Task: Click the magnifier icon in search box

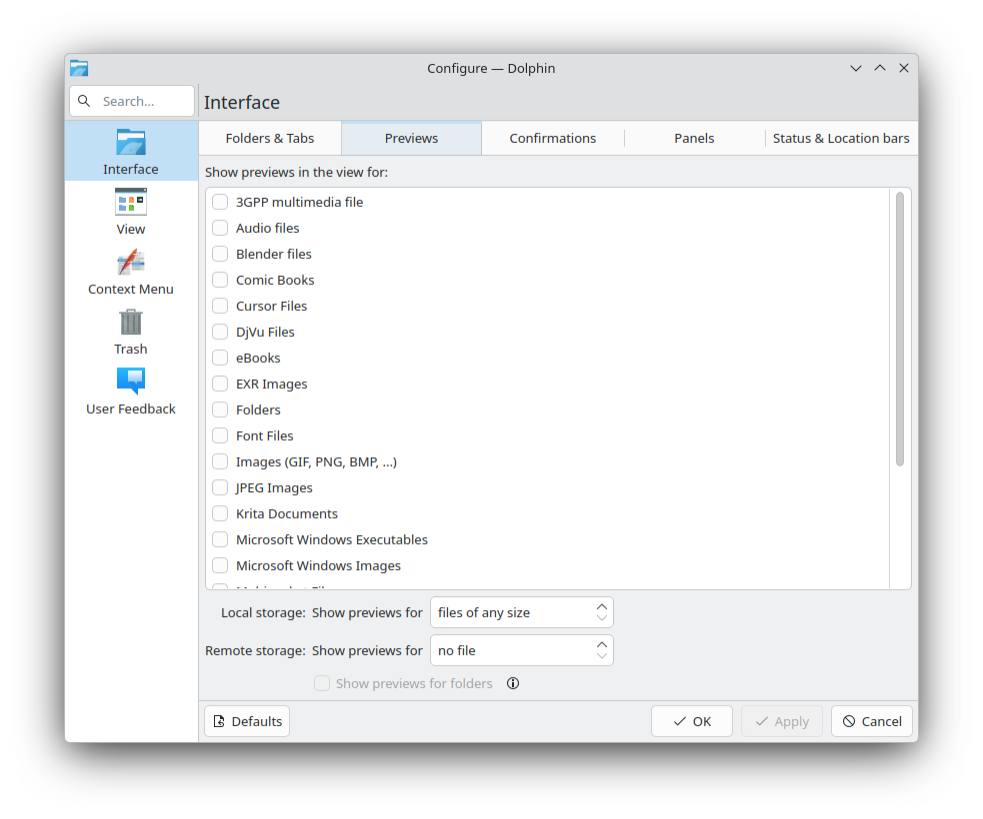Action: click(84, 100)
